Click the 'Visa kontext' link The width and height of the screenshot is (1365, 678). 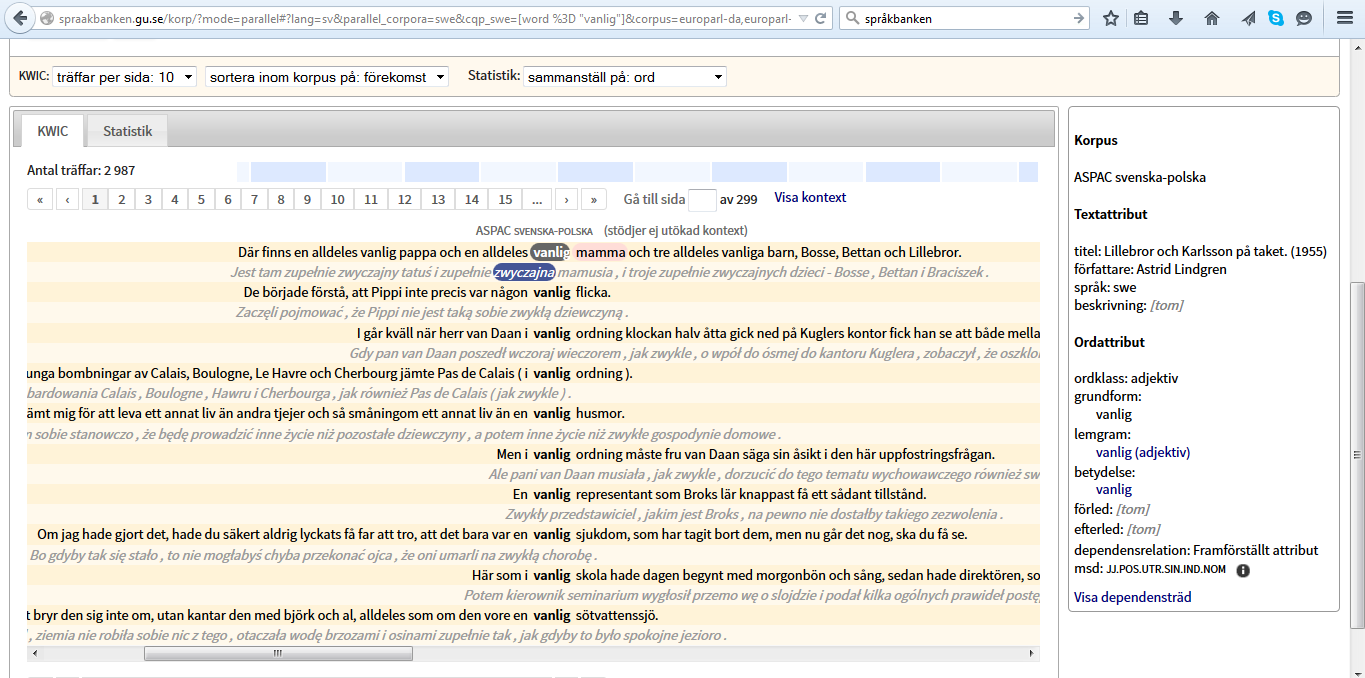click(x=810, y=197)
